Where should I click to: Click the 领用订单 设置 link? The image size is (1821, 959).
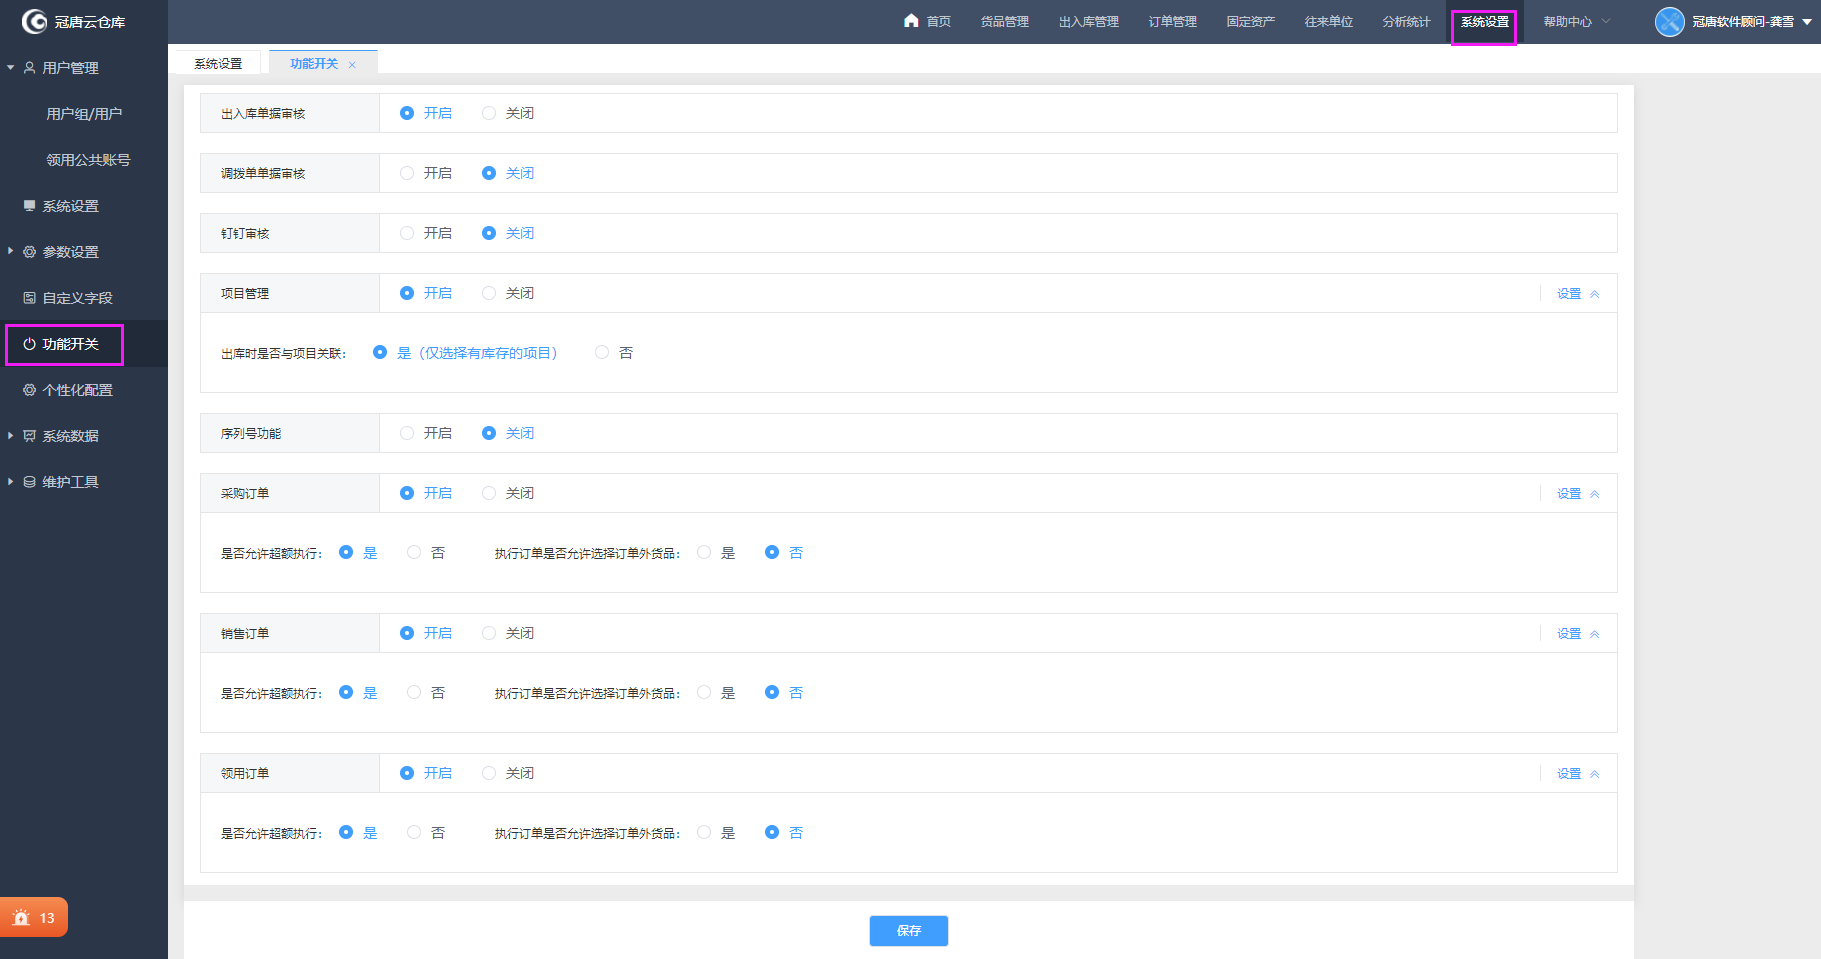point(1568,774)
